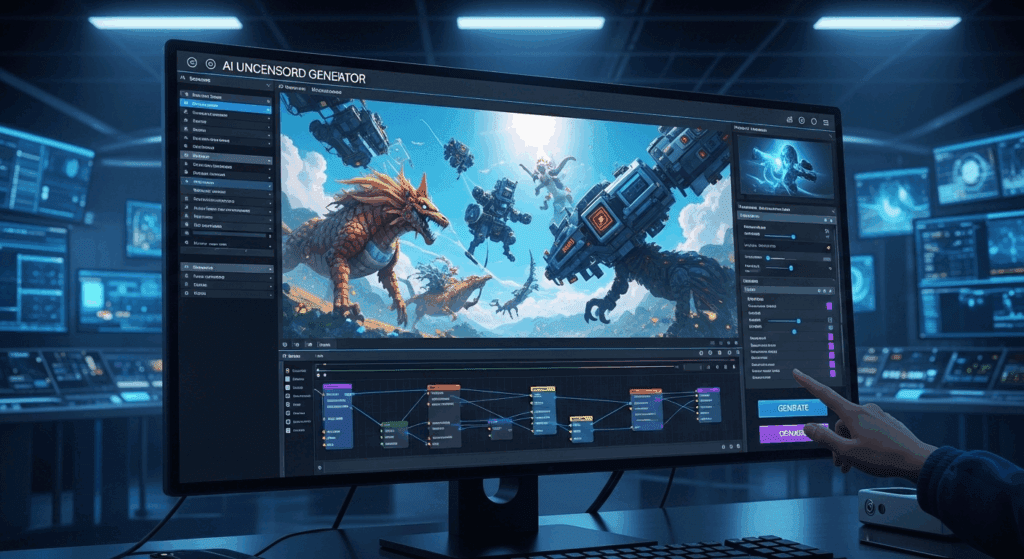The image size is (1024, 559).
Task: Click the circular icon left of hamburger menu
Action: (813, 122)
